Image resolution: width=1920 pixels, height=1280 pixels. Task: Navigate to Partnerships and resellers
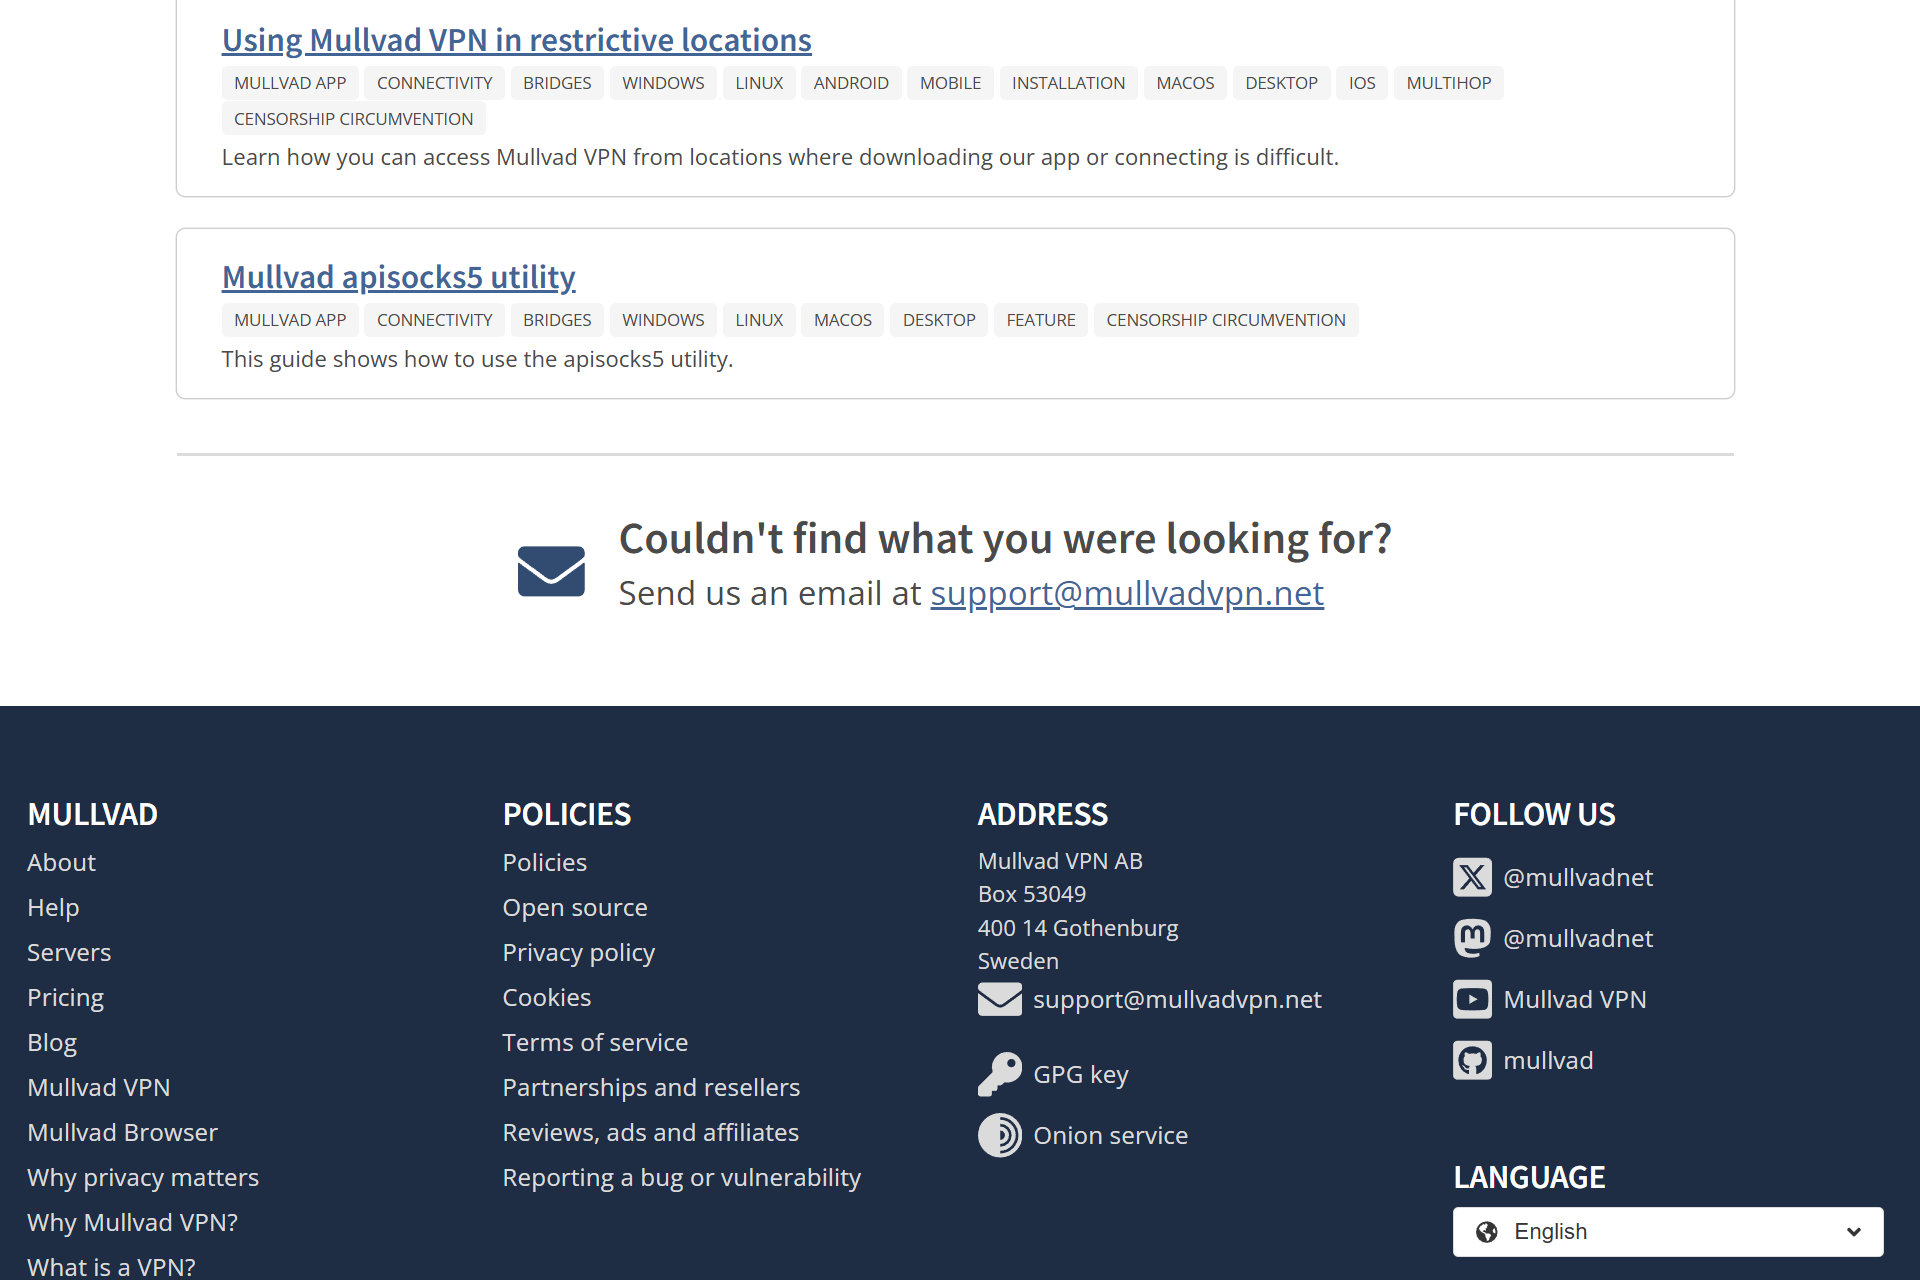[651, 1087]
